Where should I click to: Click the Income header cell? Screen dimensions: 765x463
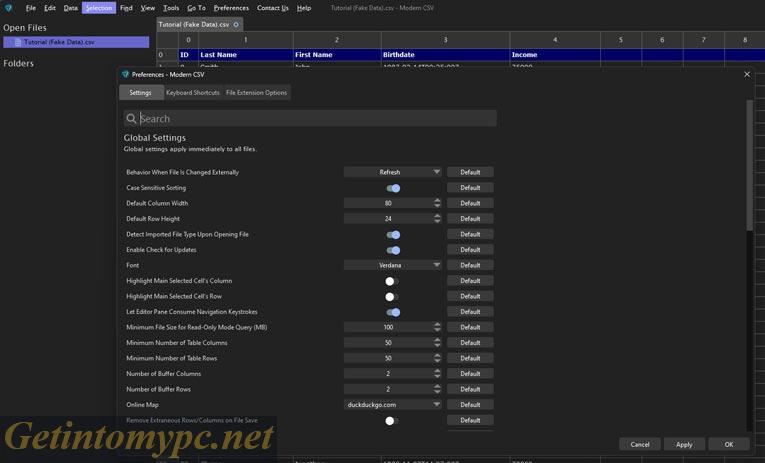coord(555,55)
